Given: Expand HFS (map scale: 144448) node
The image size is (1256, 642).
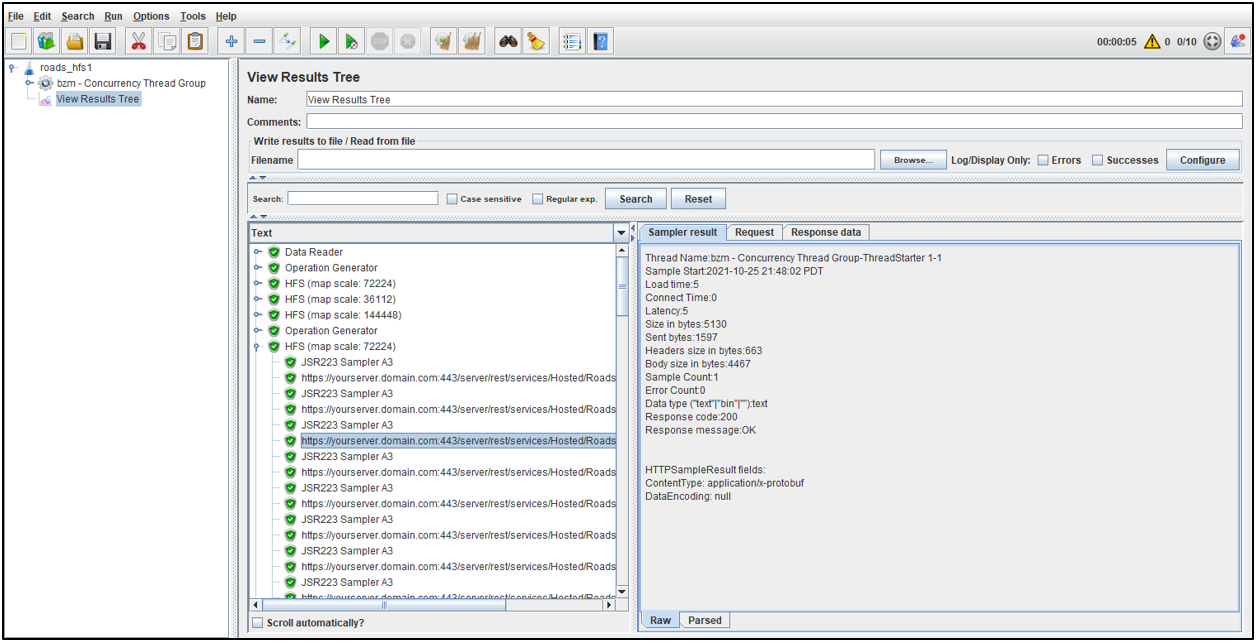Looking at the screenshot, I should [258, 315].
